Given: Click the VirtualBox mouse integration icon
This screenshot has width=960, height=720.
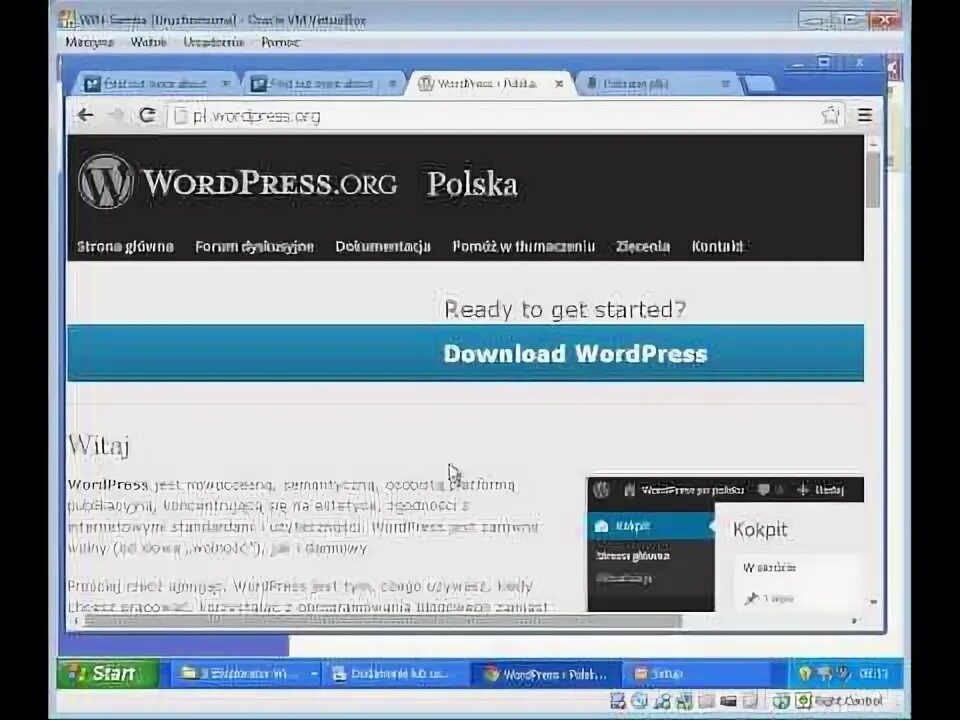Looking at the screenshot, I should tap(781, 700).
